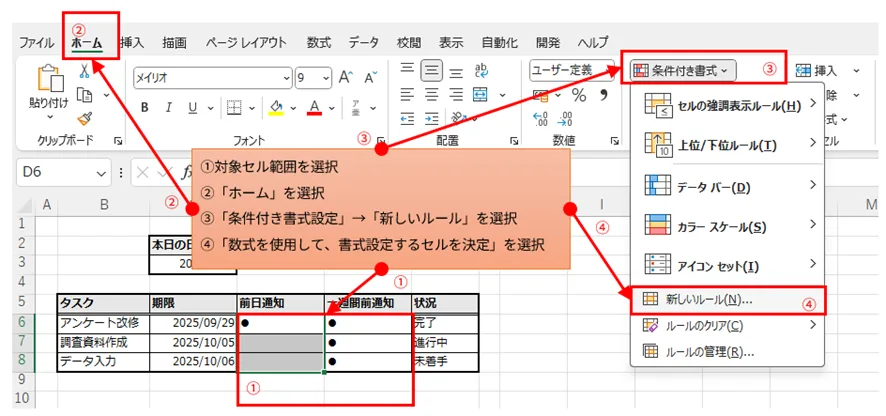Image resolution: width=886 pixels, height=416 pixels.
Task: Click the accounting number format icon
Action: click(x=541, y=95)
